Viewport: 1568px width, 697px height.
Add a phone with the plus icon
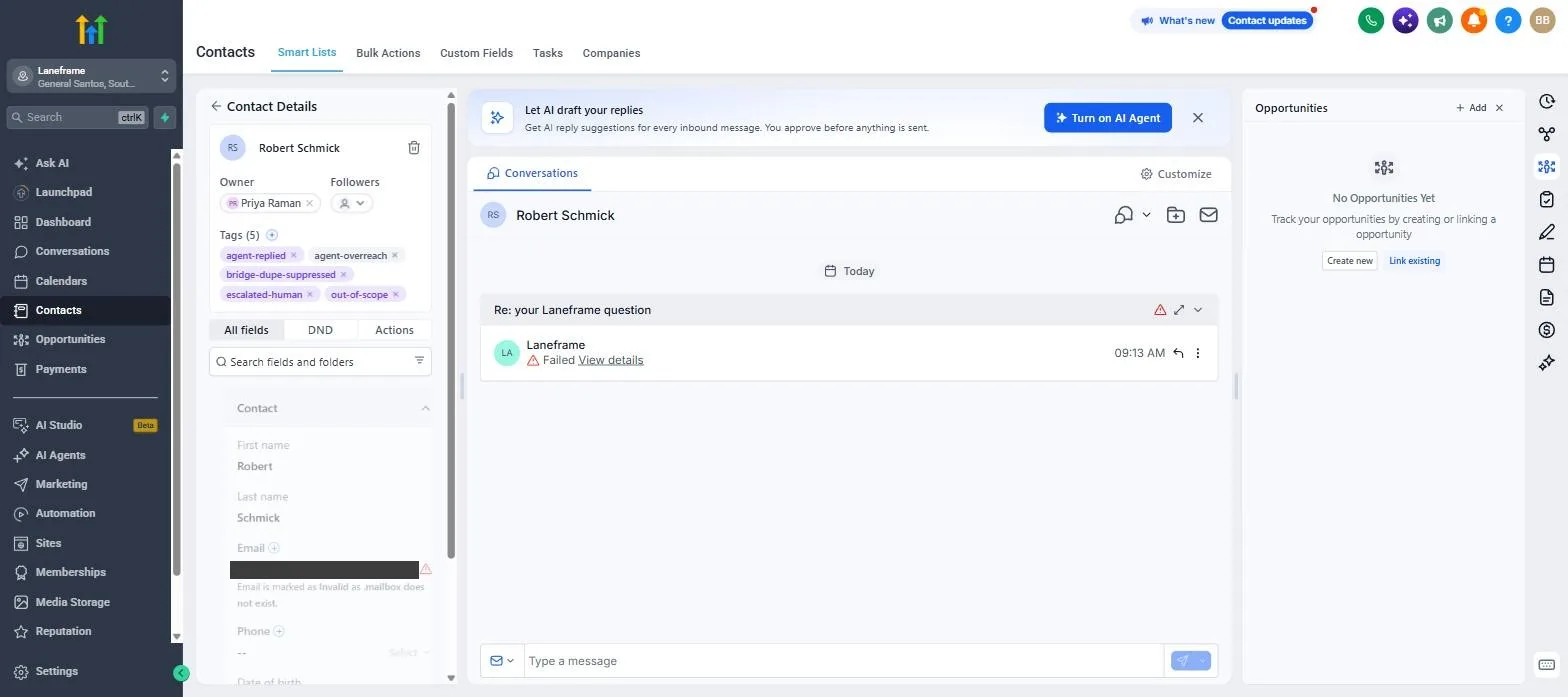pos(279,631)
